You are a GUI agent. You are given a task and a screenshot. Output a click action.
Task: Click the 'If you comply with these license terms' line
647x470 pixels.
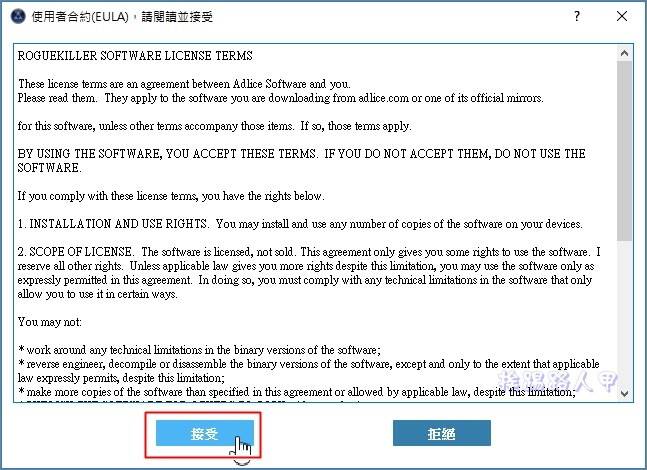(171, 196)
